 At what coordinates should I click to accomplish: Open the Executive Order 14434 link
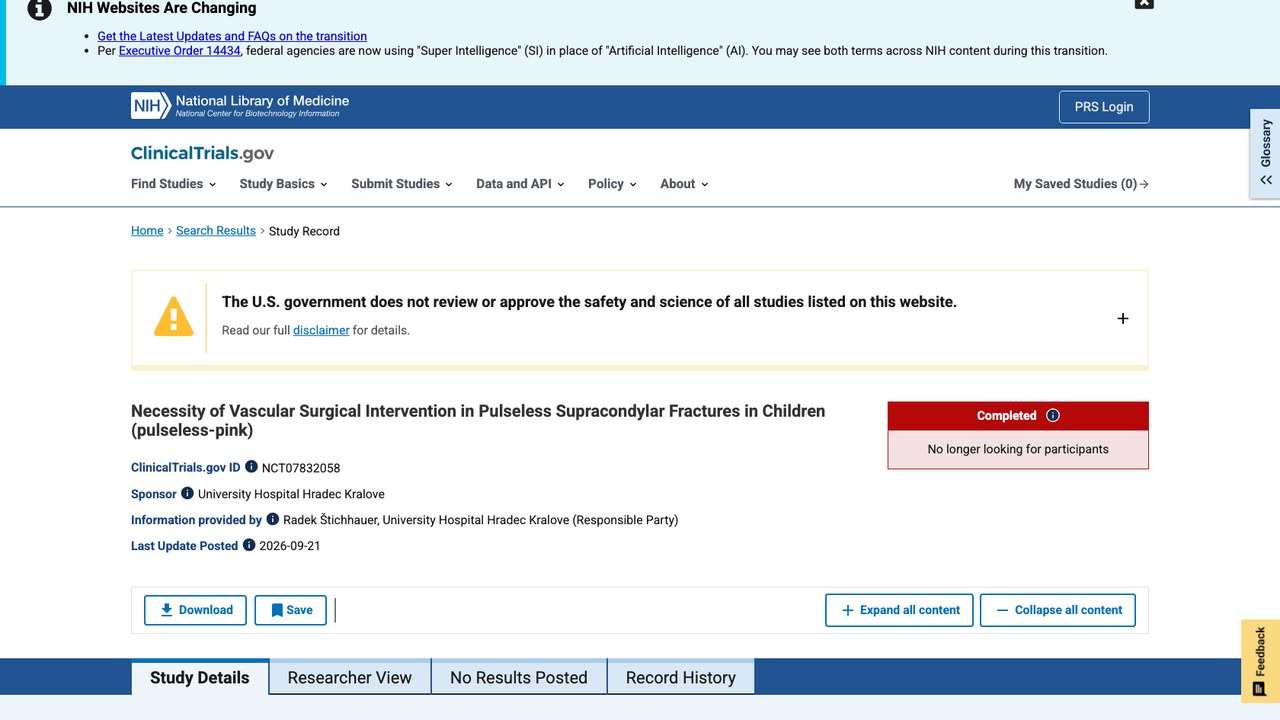[180, 51]
